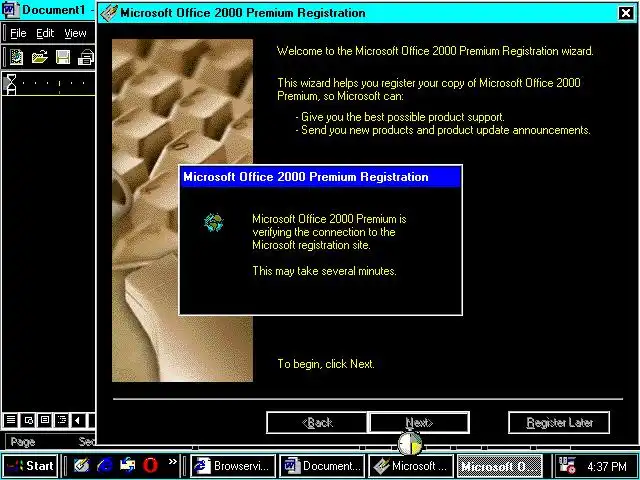
Task: Switch to Web Layout view in Word
Action: coord(28,420)
